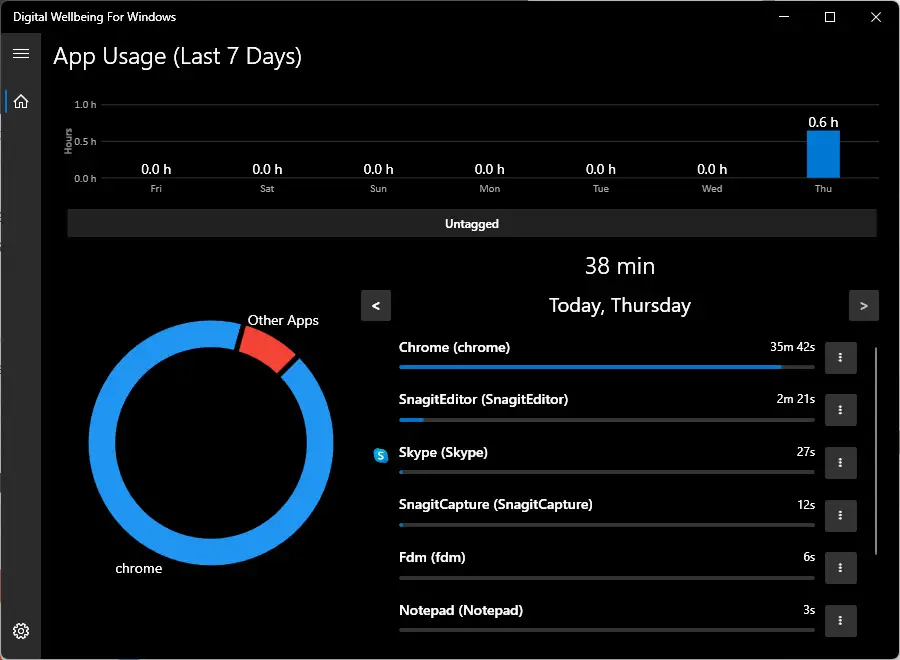Click Chrome's usage progress bar
Viewport: 900px width, 660px height.
[590, 367]
